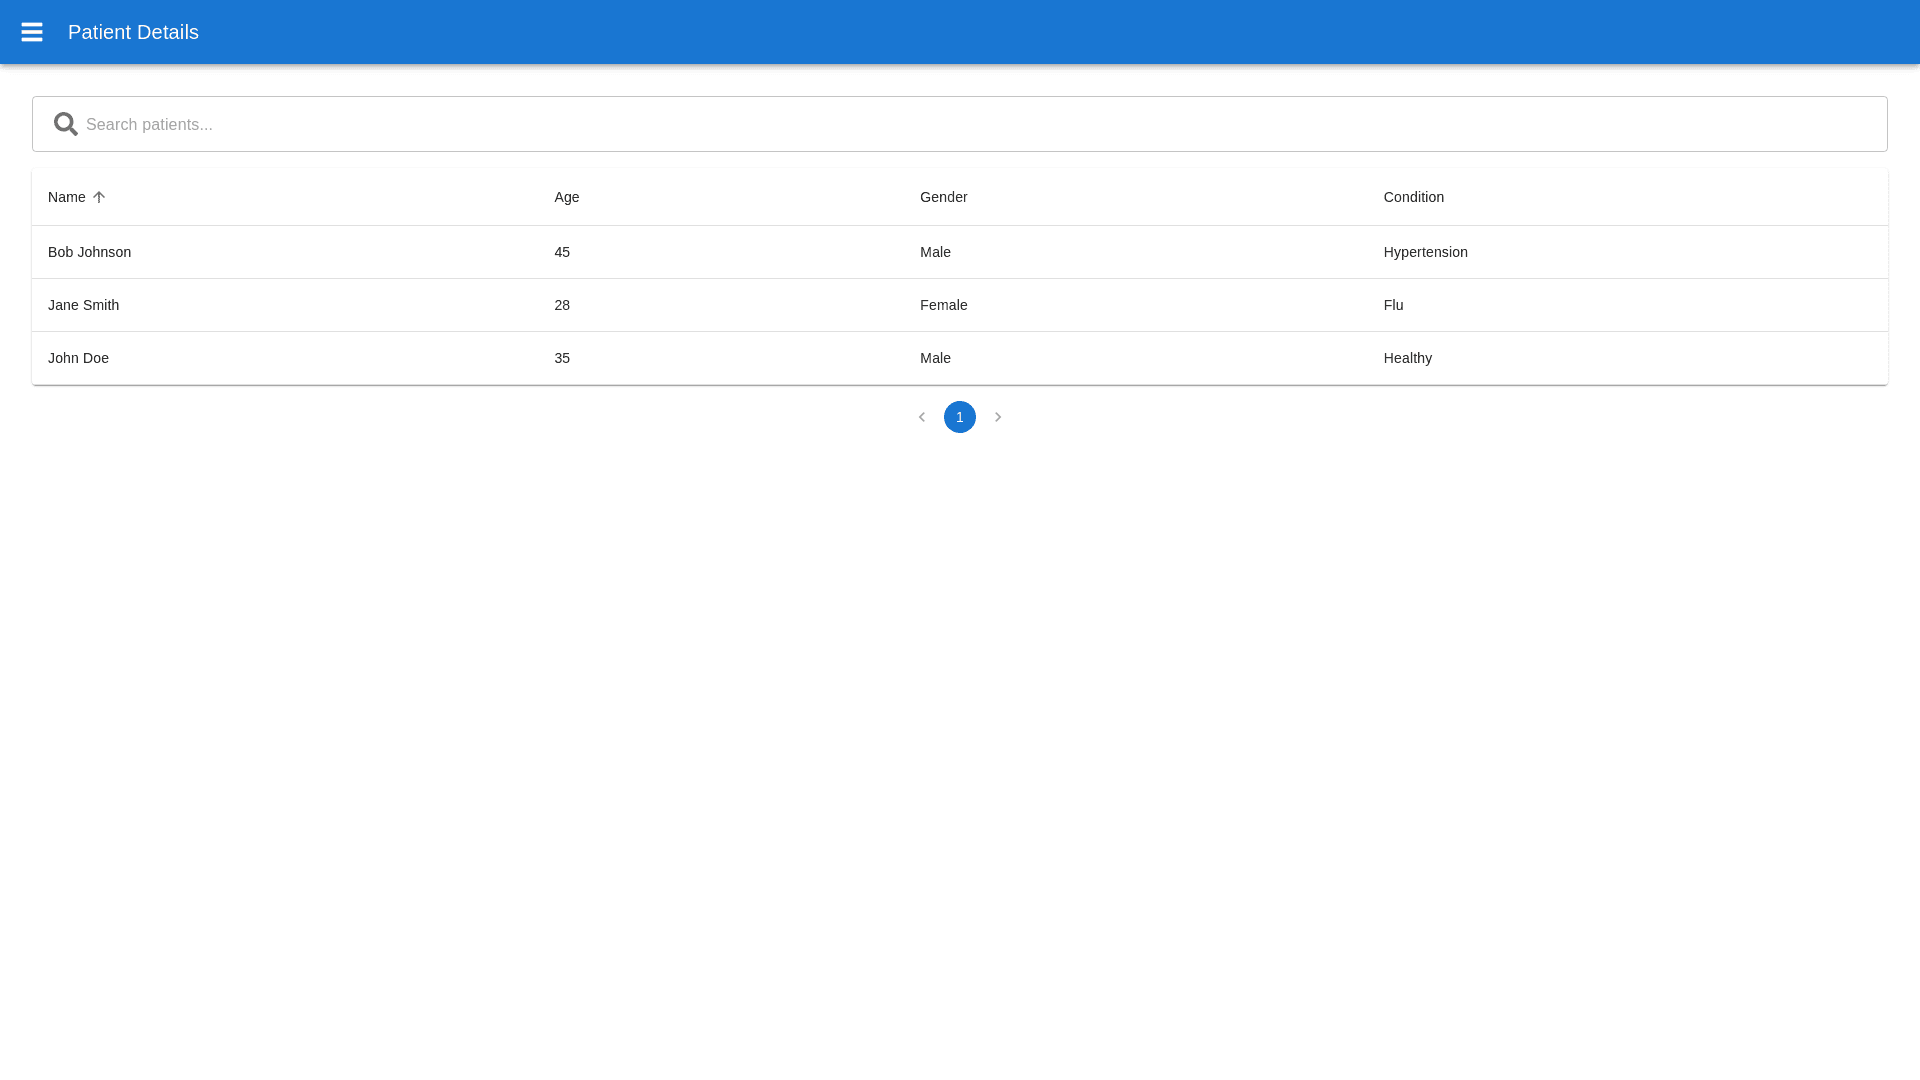Click the Flu condition cell
The width and height of the screenshot is (1920, 1080).
point(1393,305)
